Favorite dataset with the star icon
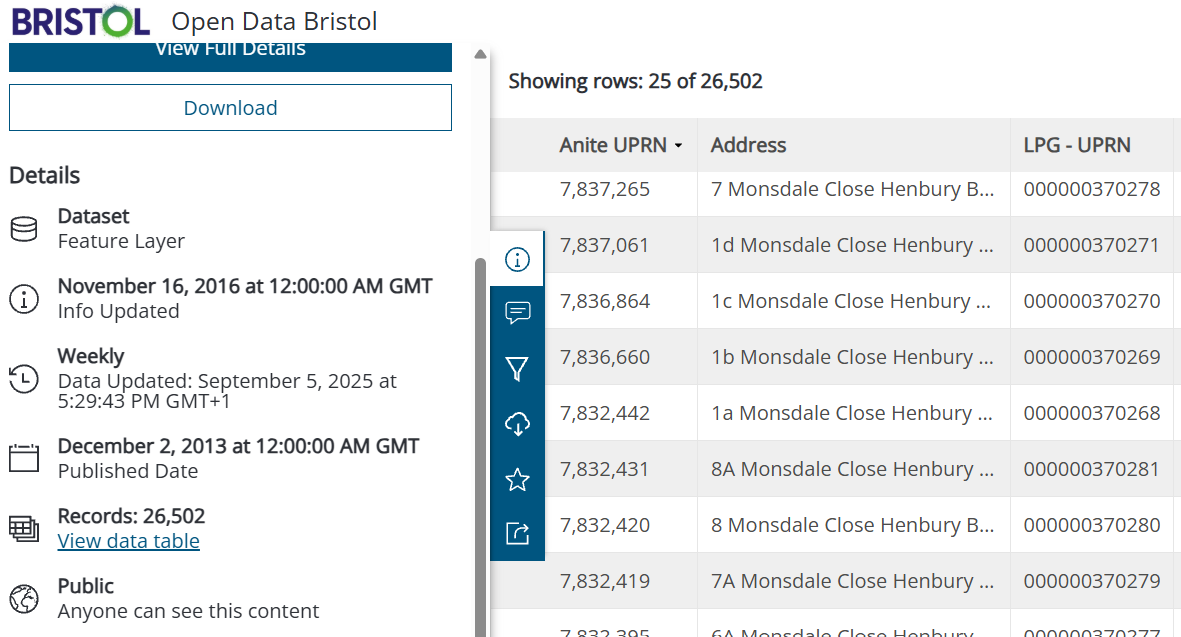 pos(517,480)
